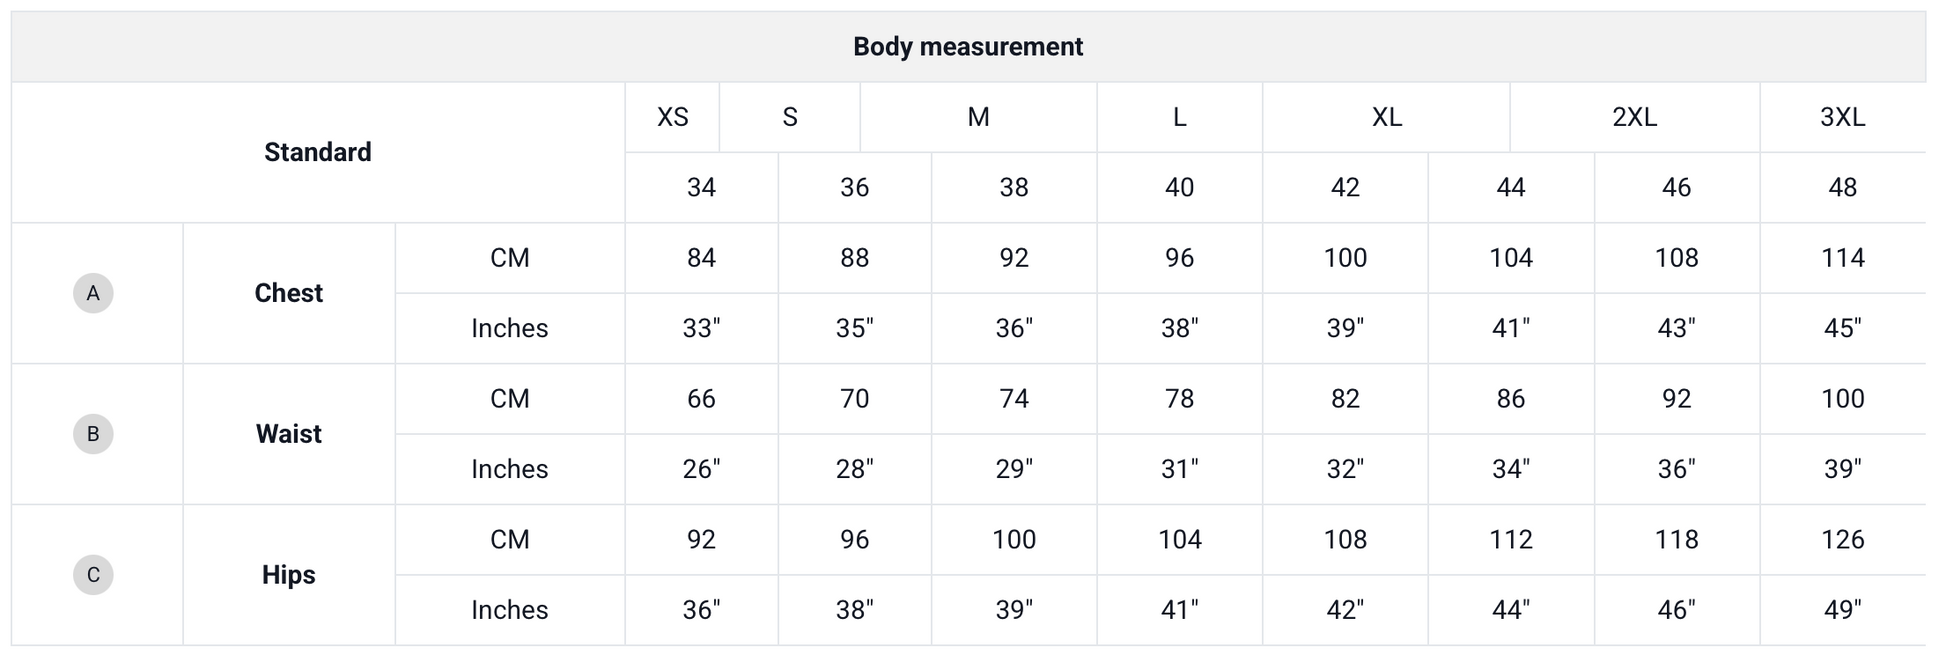Click chest inches value 33"
This screenshot has height=655, width=1946.
pyautogui.click(x=701, y=328)
